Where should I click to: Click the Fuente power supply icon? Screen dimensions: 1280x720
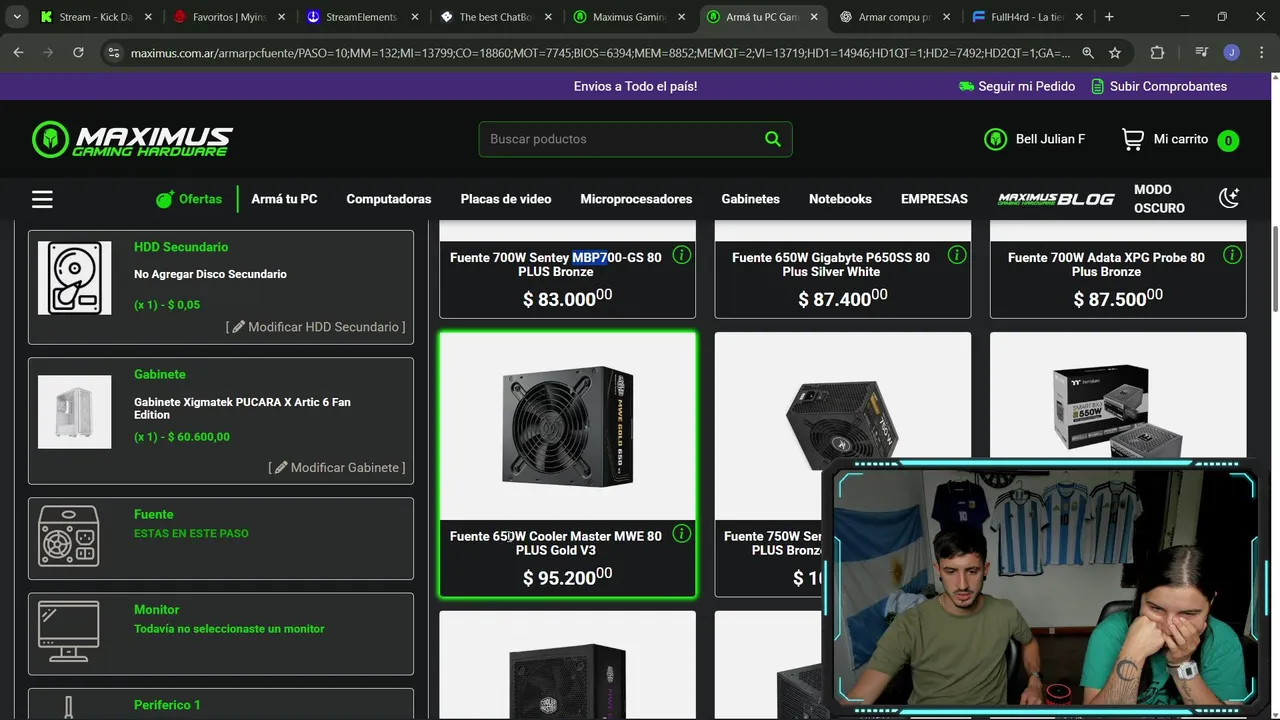point(68,536)
